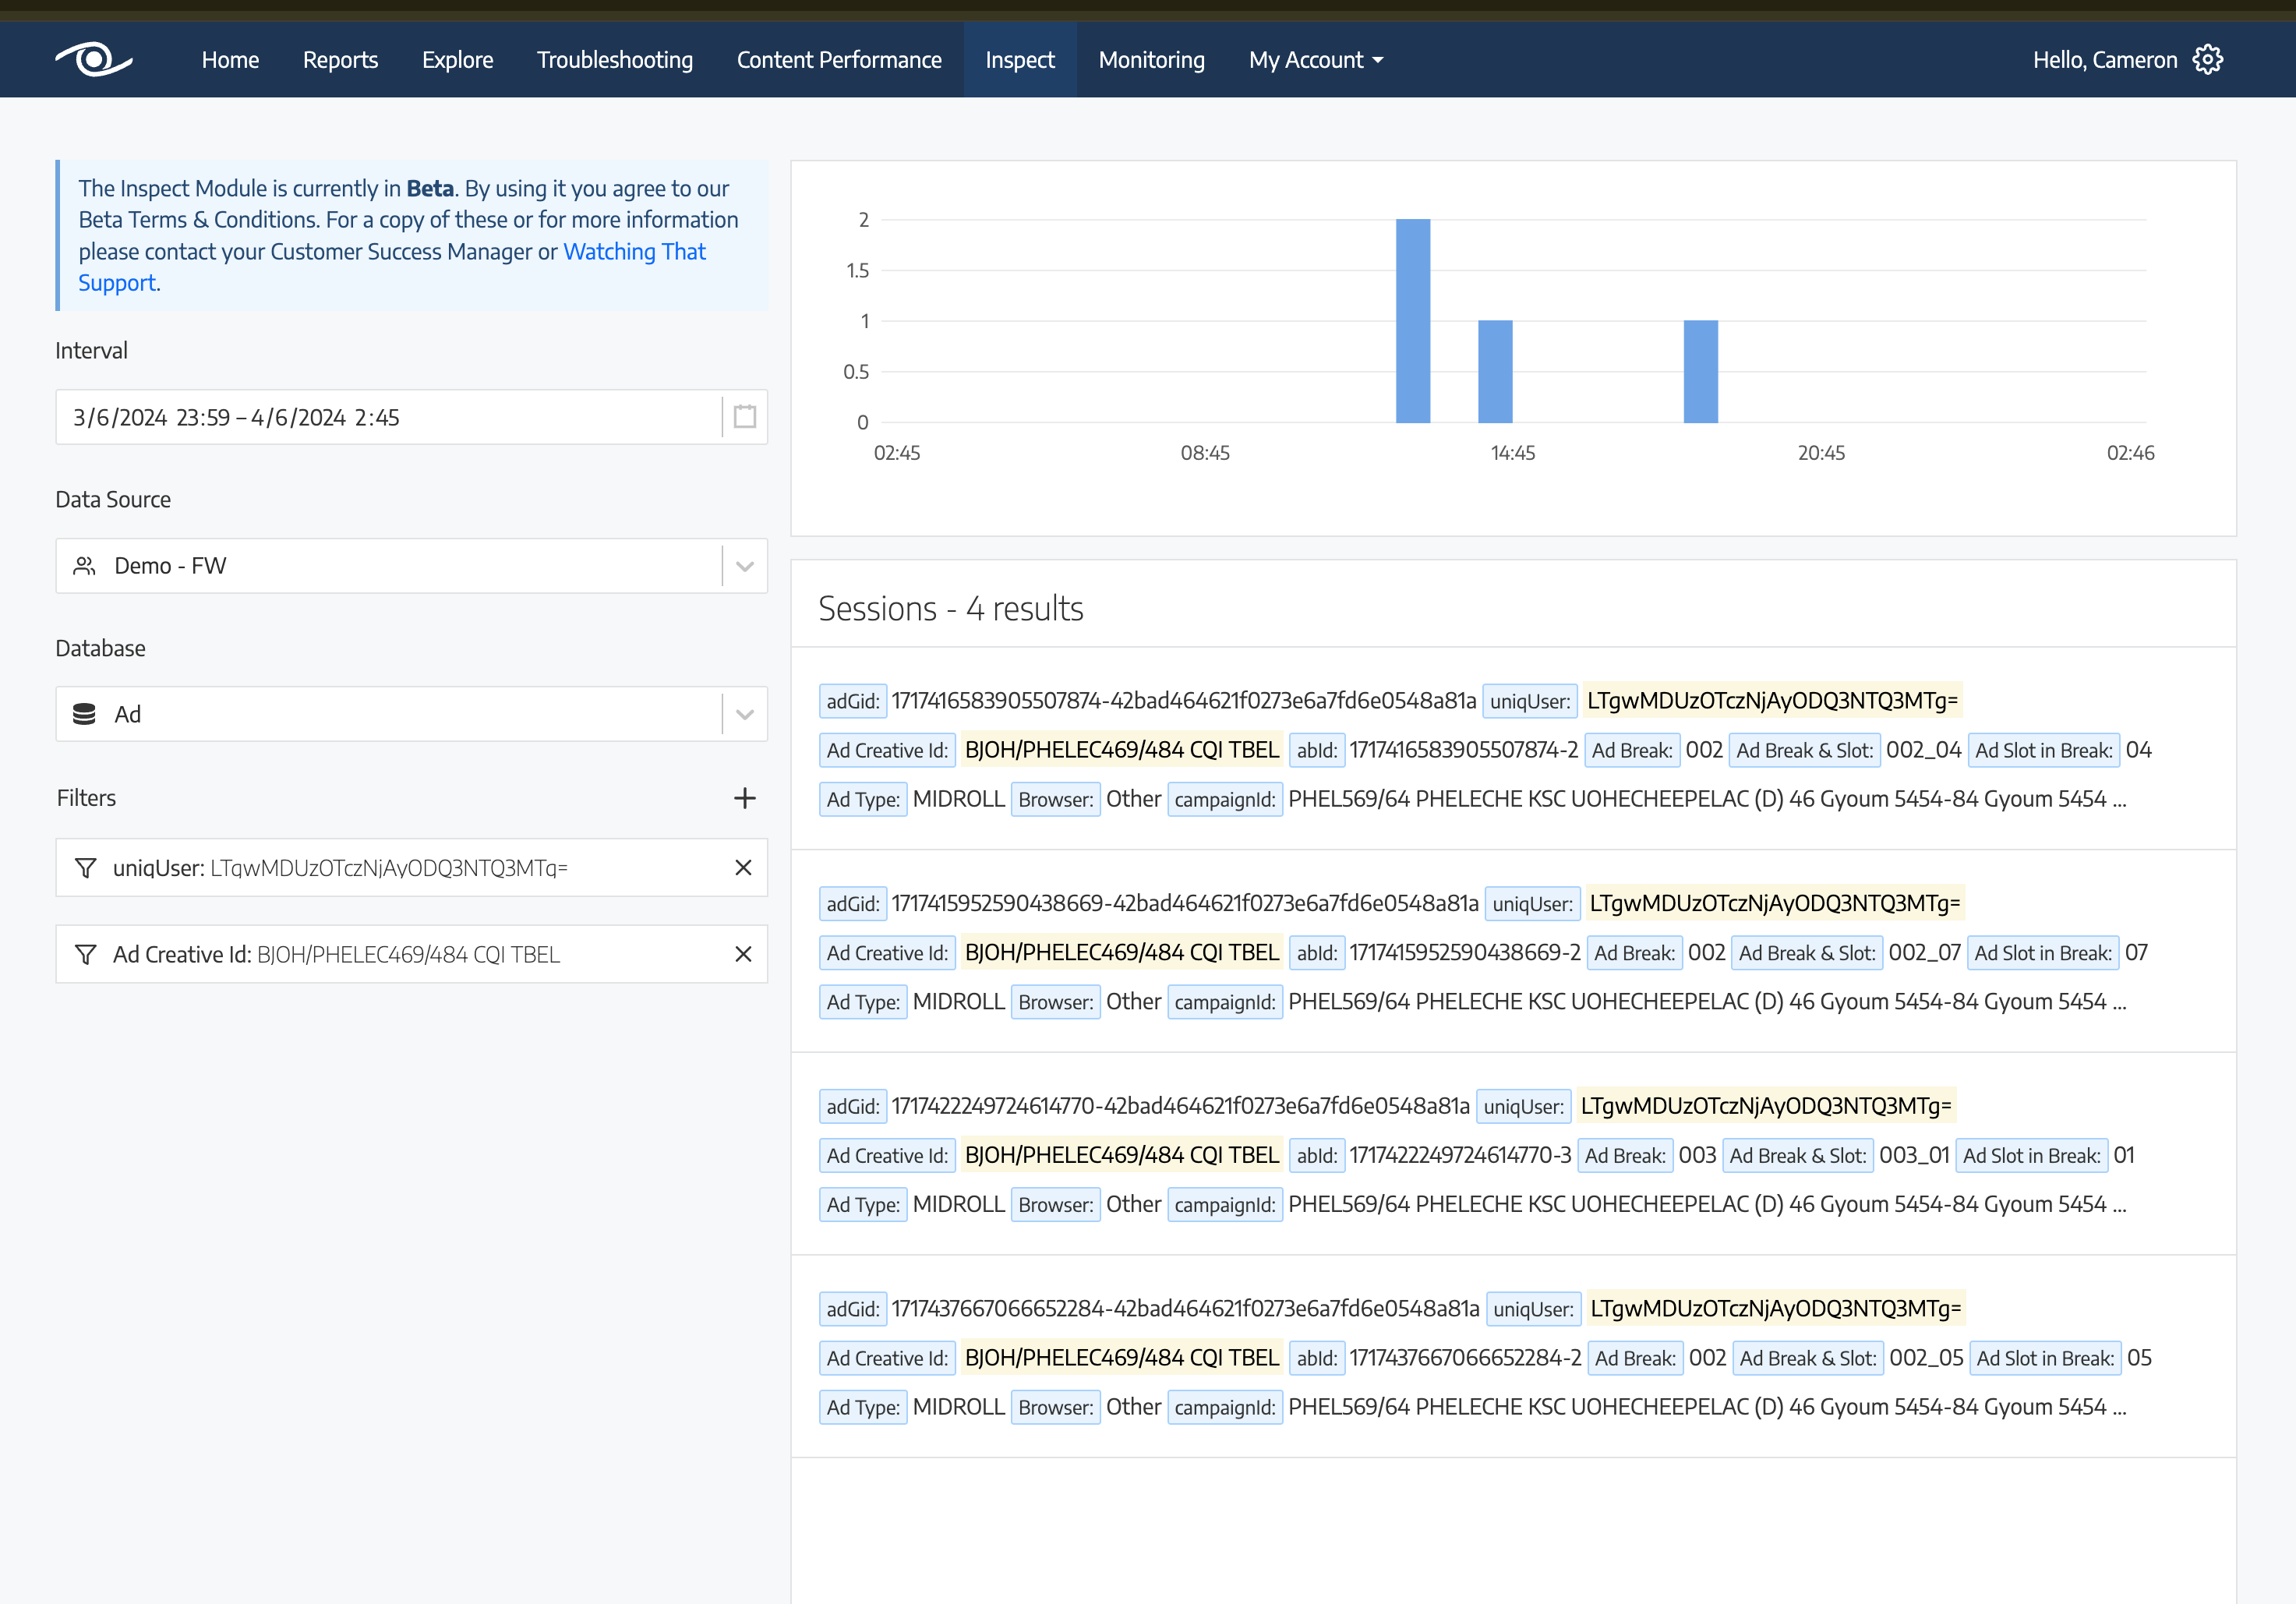Click Ad Break & Slot value 002_04
Image resolution: width=2296 pixels, height=1604 pixels.
coord(1923,750)
